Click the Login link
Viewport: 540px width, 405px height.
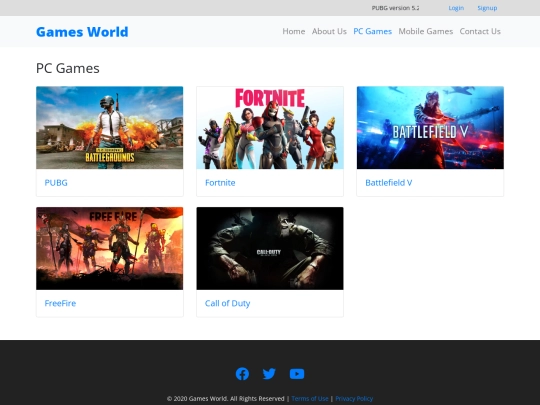[x=456, y=8]
